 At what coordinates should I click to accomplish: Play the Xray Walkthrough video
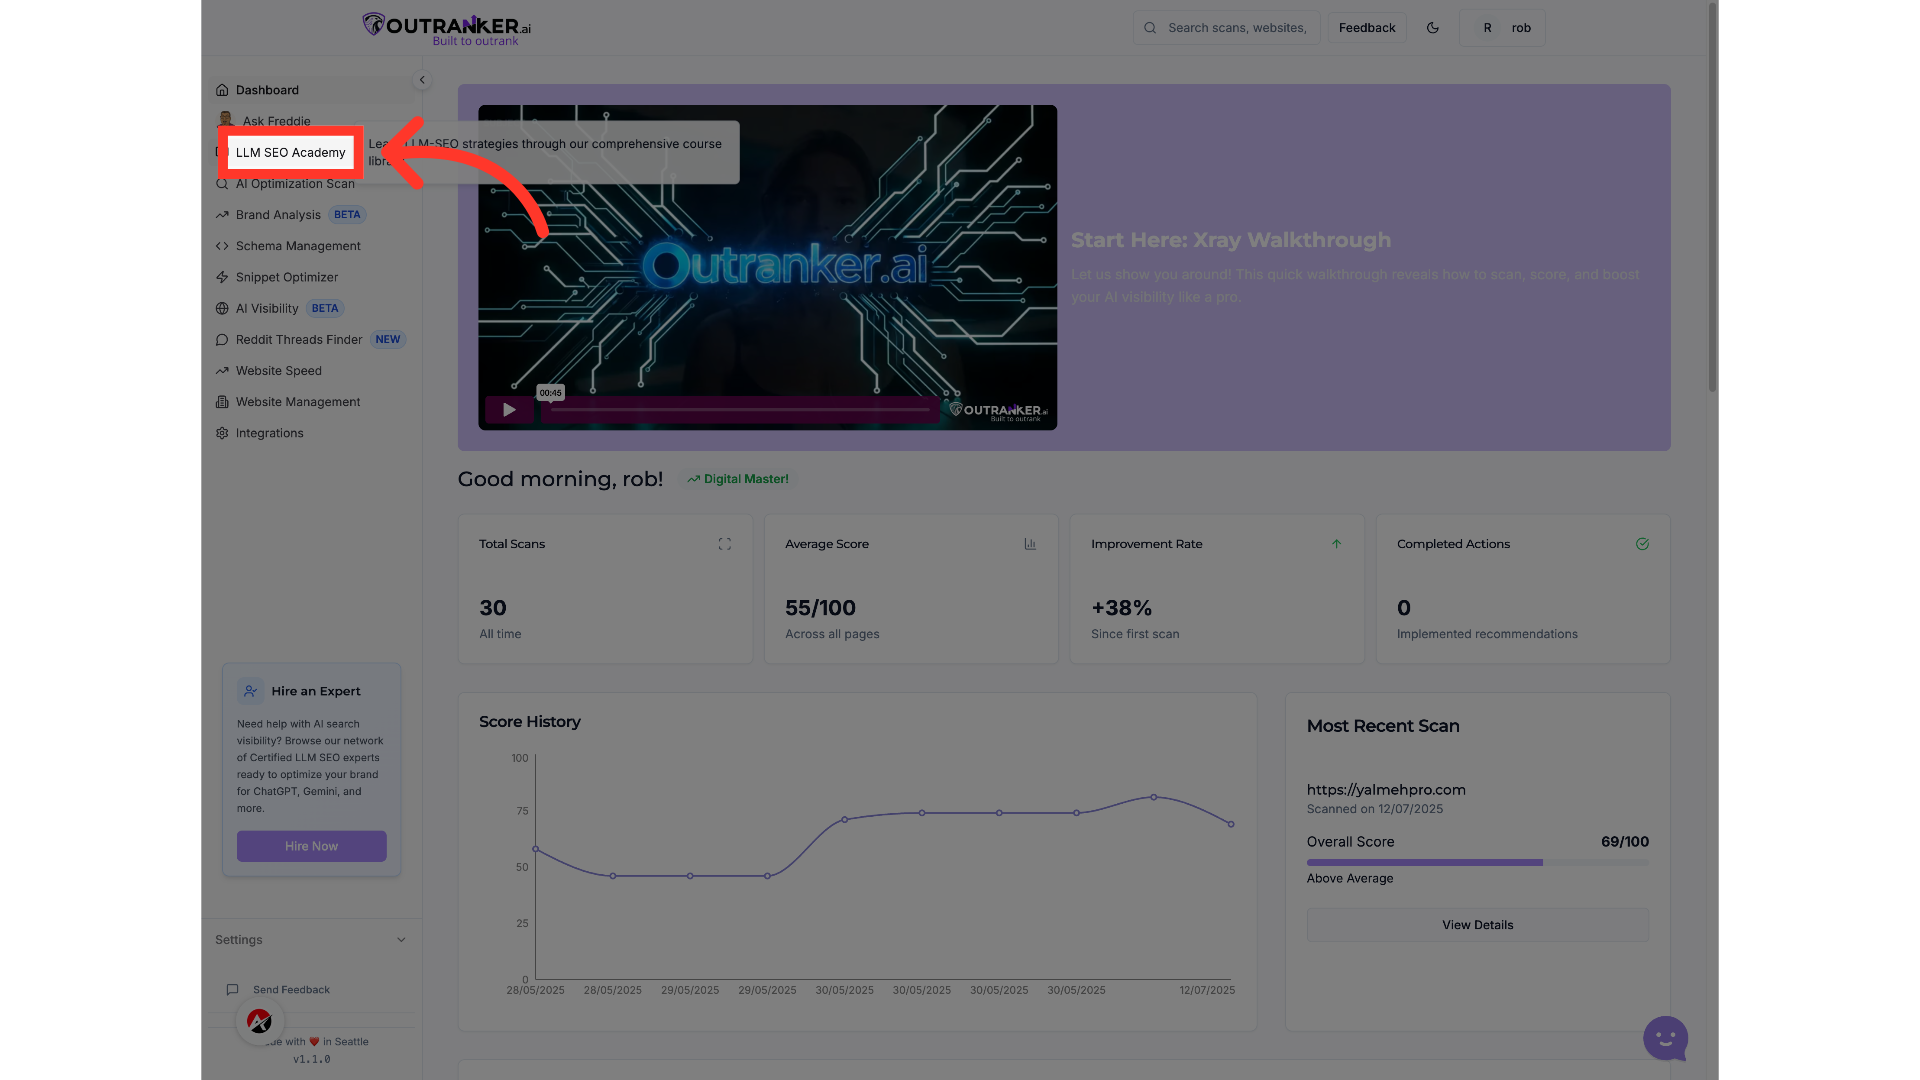click(x=509, y=410)
